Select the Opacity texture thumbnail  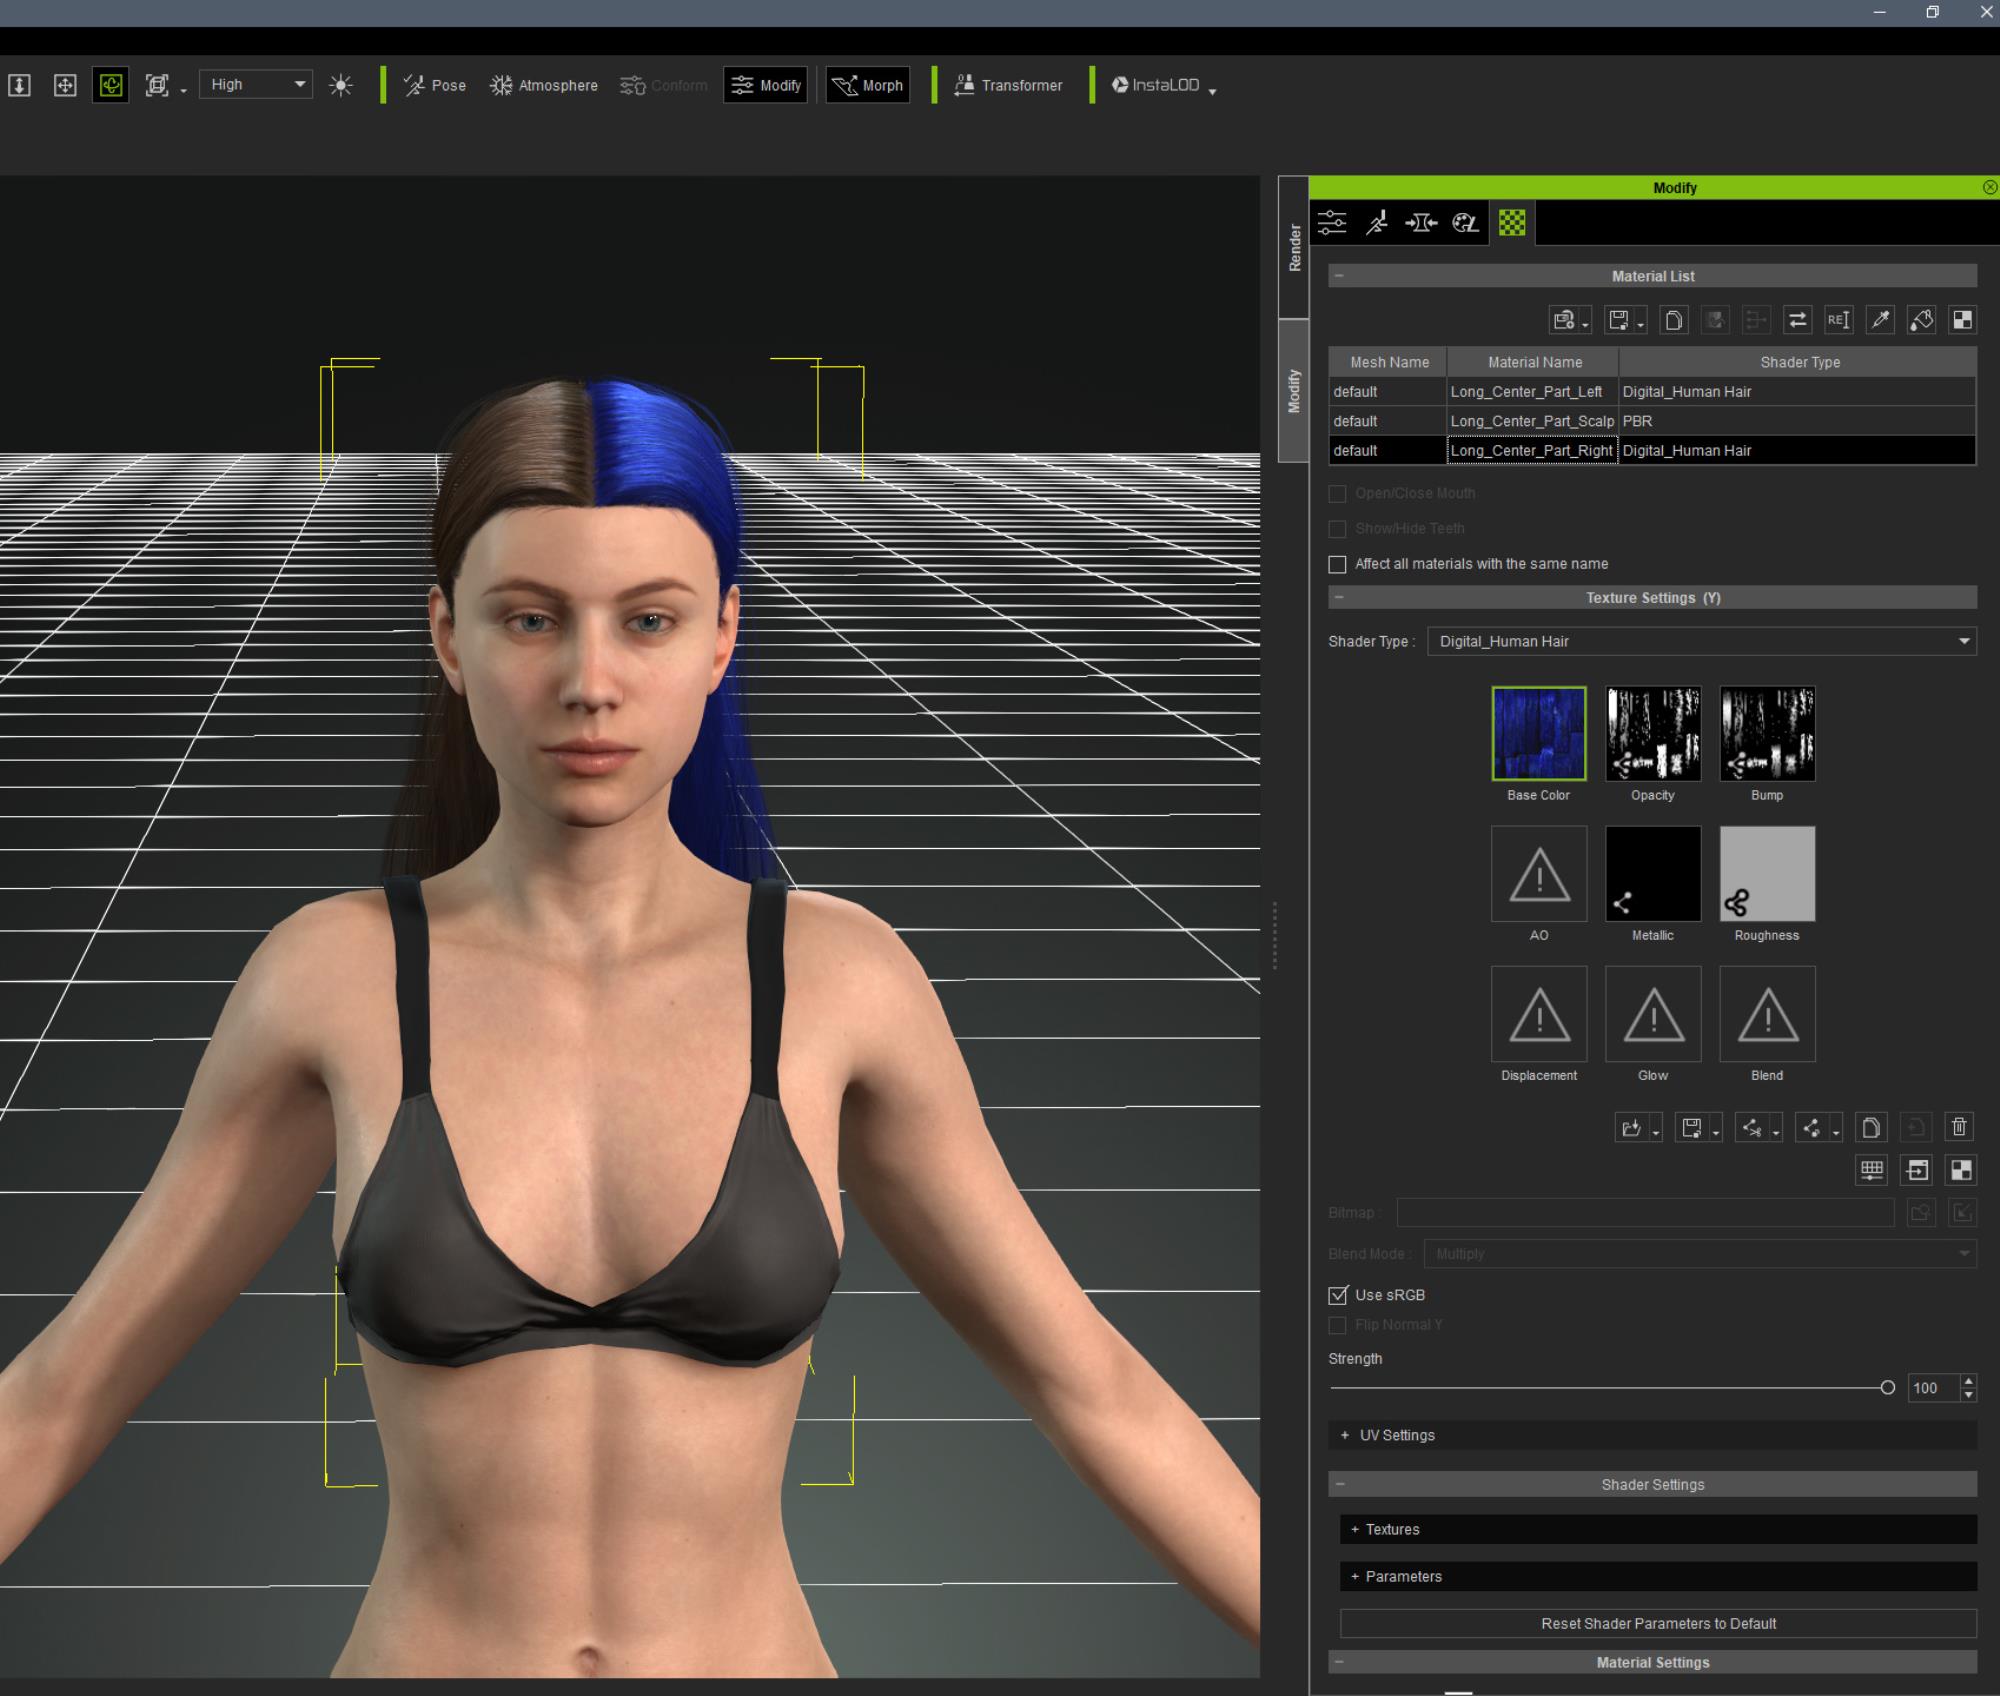1652,733
